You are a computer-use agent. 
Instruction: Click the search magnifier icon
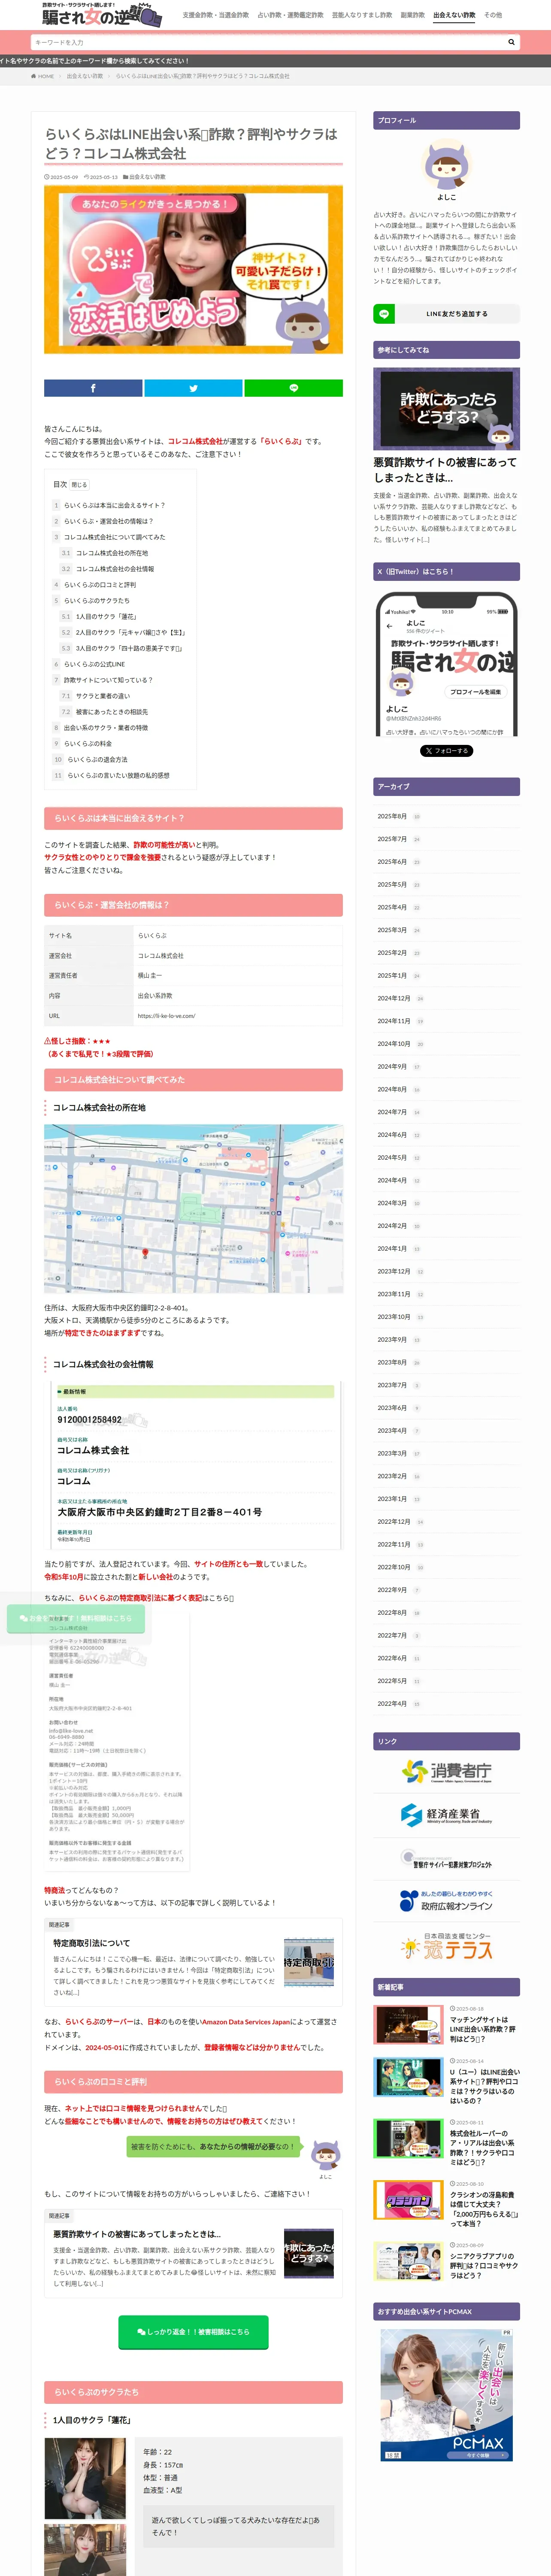coord(511,42)
